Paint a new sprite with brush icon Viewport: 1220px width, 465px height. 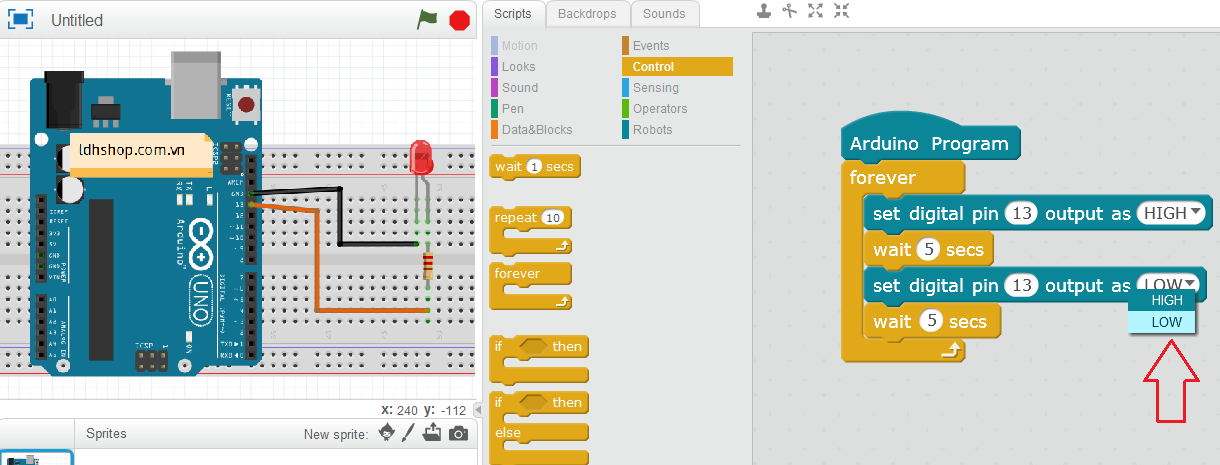pos(408,433)
